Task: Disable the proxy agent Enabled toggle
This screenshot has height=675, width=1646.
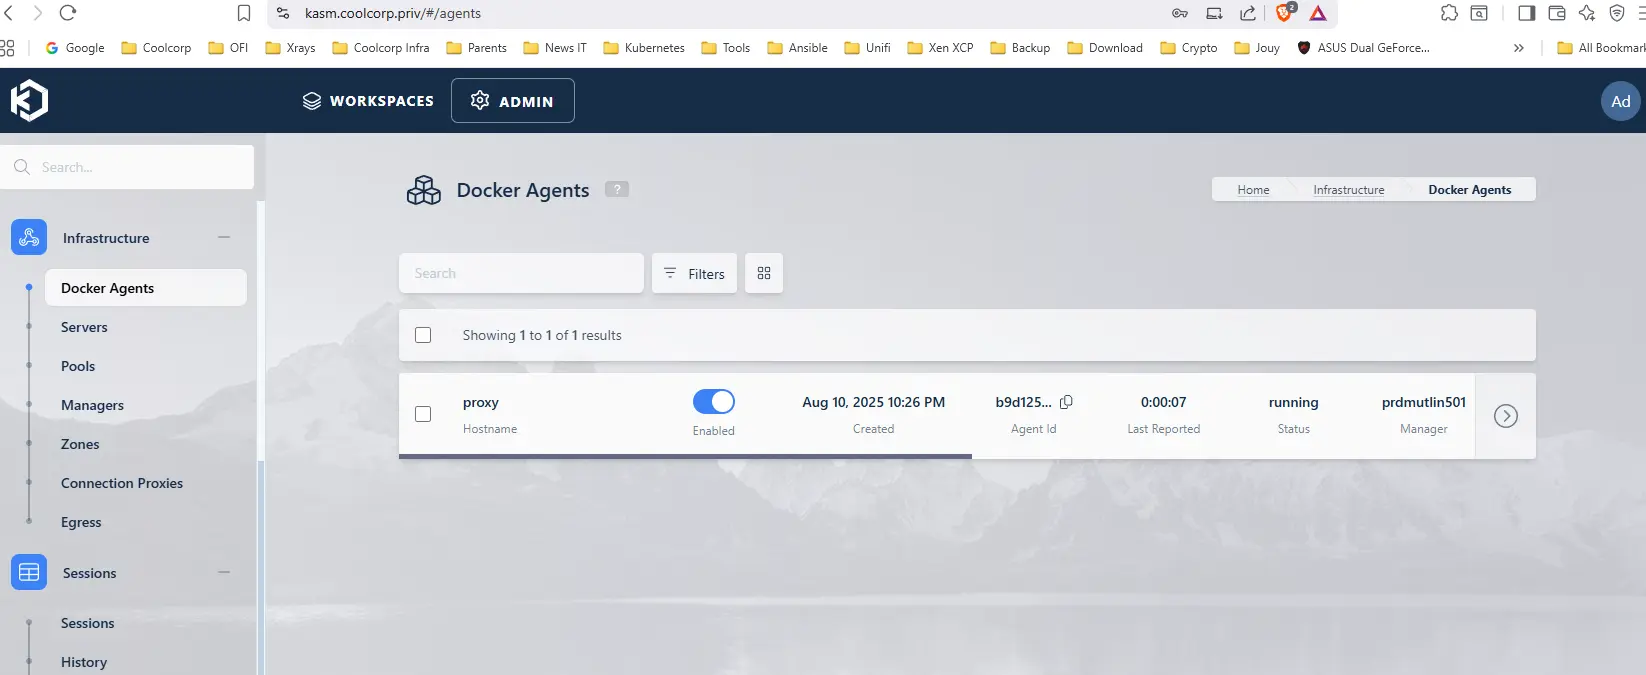Action: (x=714, y=402)
